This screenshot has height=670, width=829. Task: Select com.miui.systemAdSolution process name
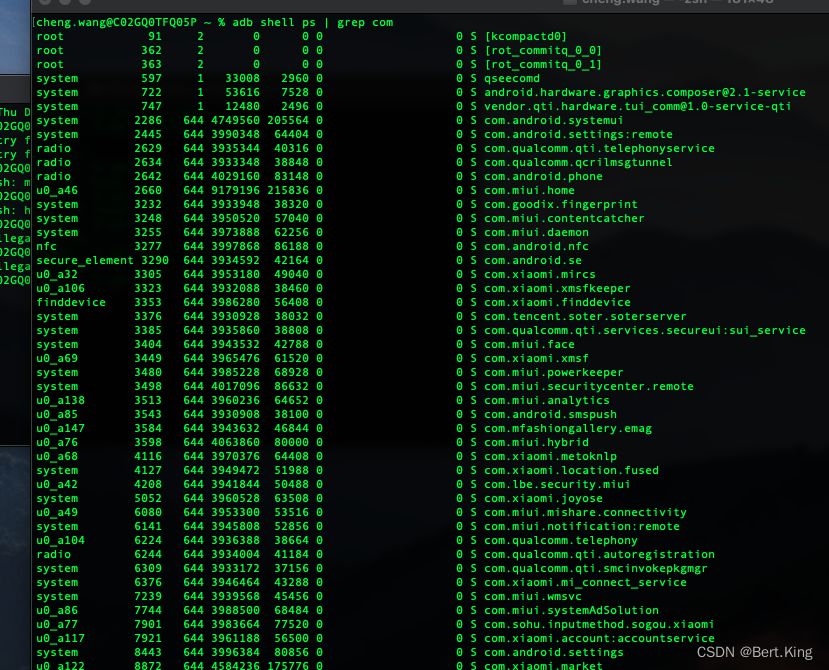[572, 611]
